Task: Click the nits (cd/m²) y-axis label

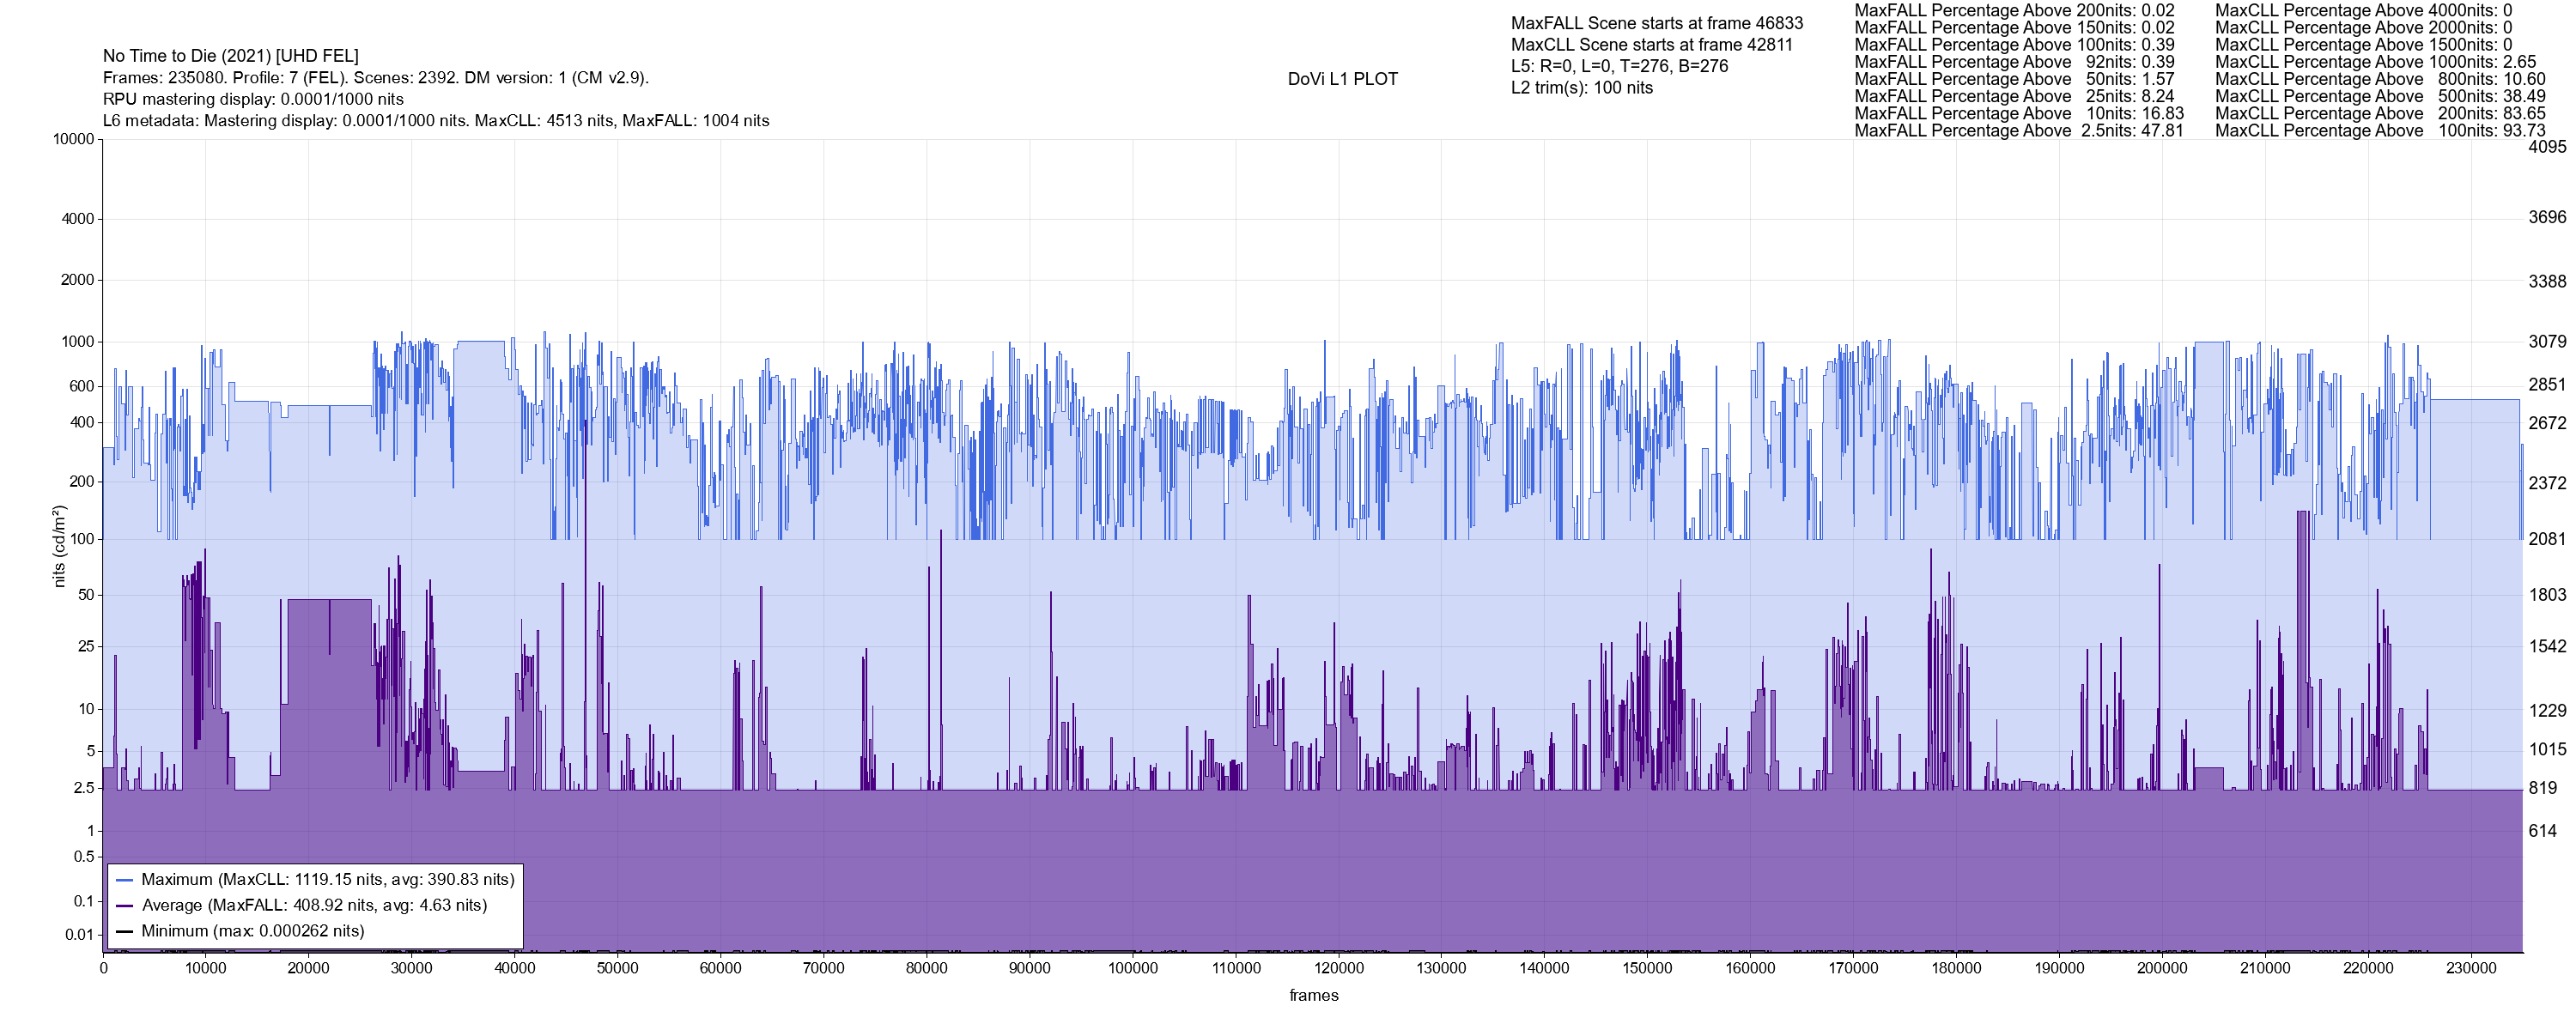Action: (59, 546)
